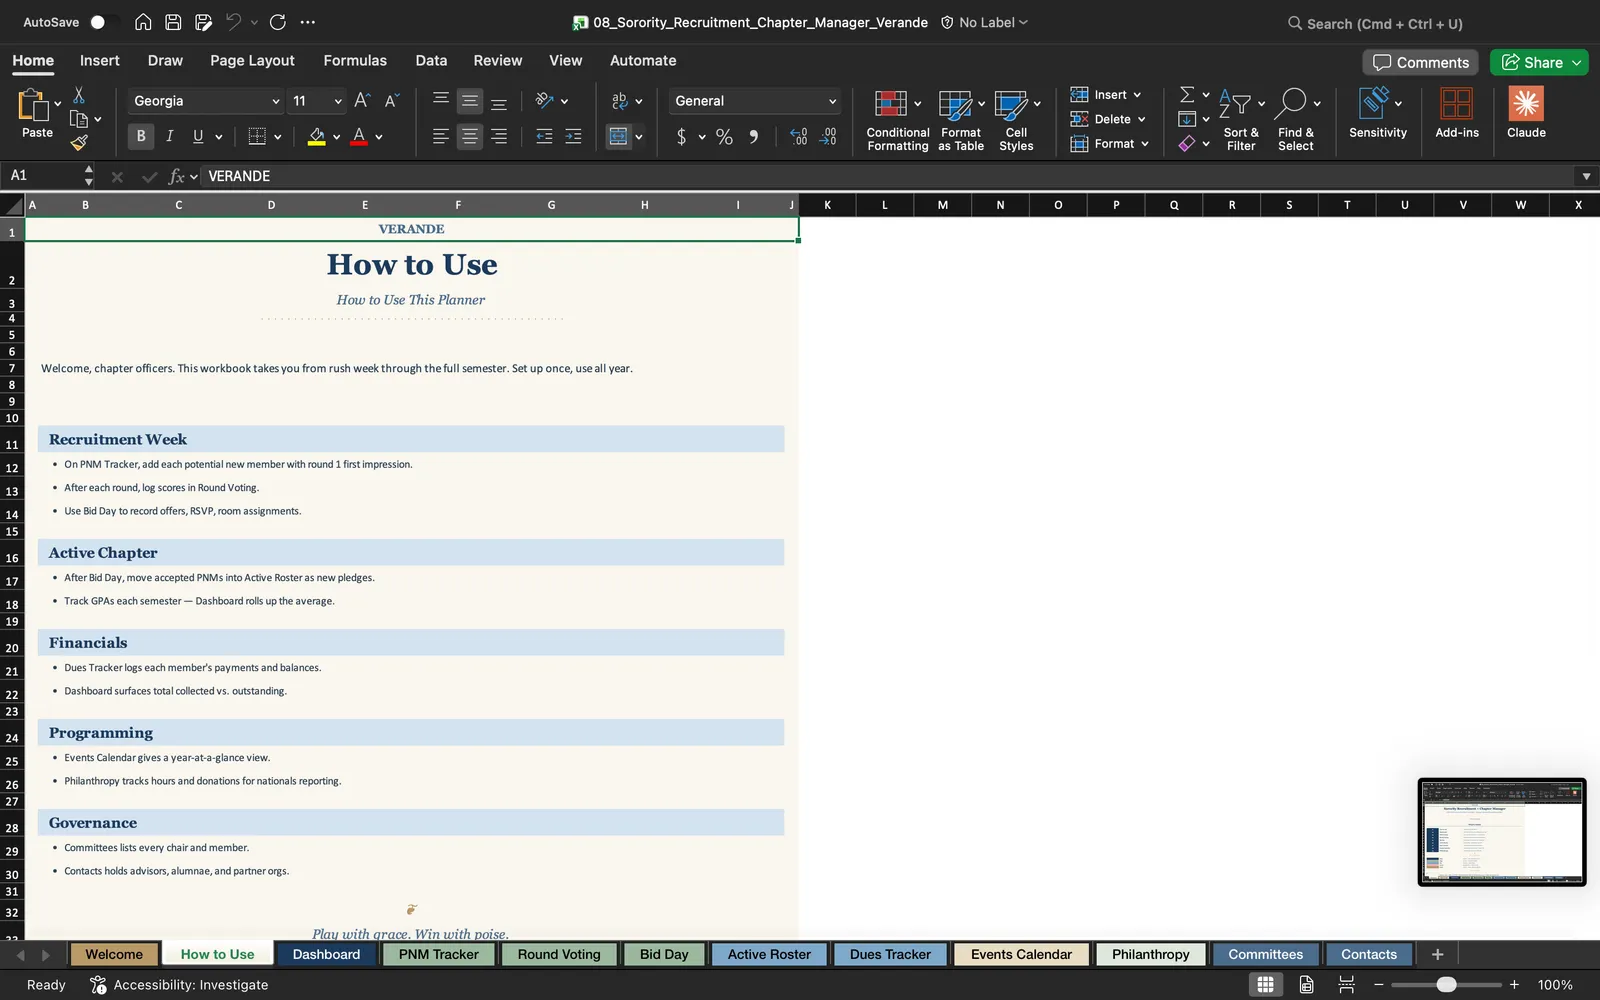The image size is (1600, 1000).
Task: Click the Name Box showing A1
Action: click(45, 176)
